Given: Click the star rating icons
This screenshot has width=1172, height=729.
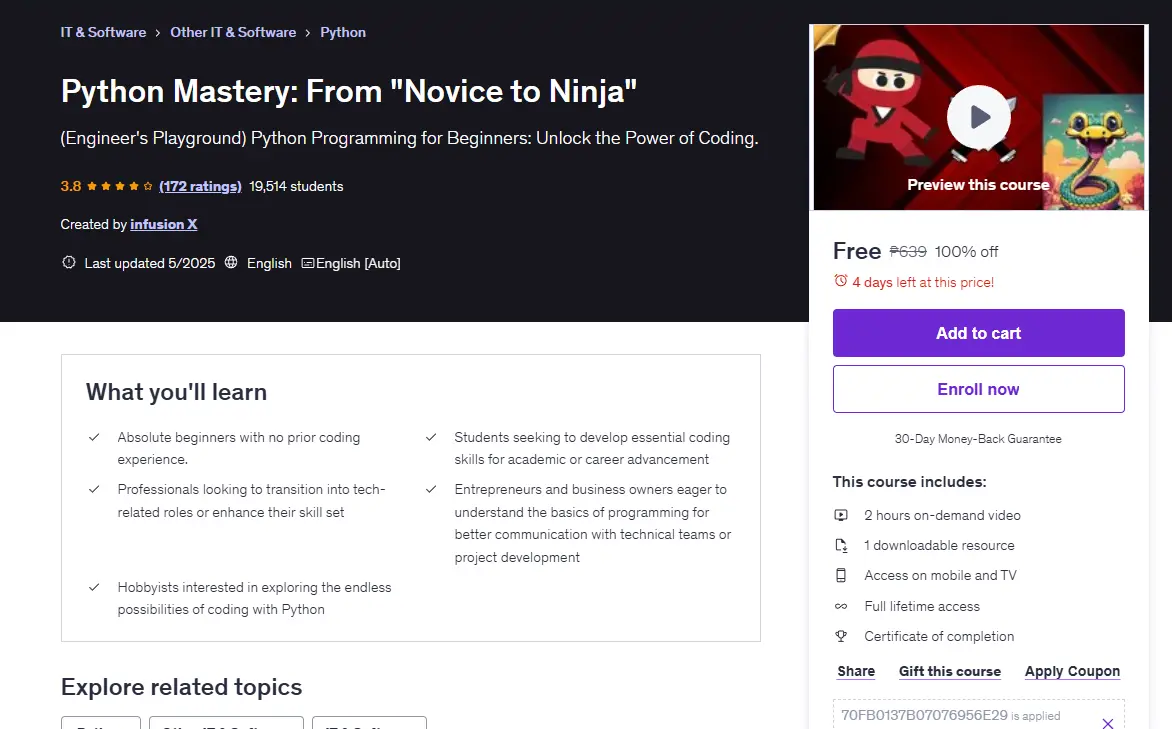Looking at the screenshot, I should click(x=120, y=186).
